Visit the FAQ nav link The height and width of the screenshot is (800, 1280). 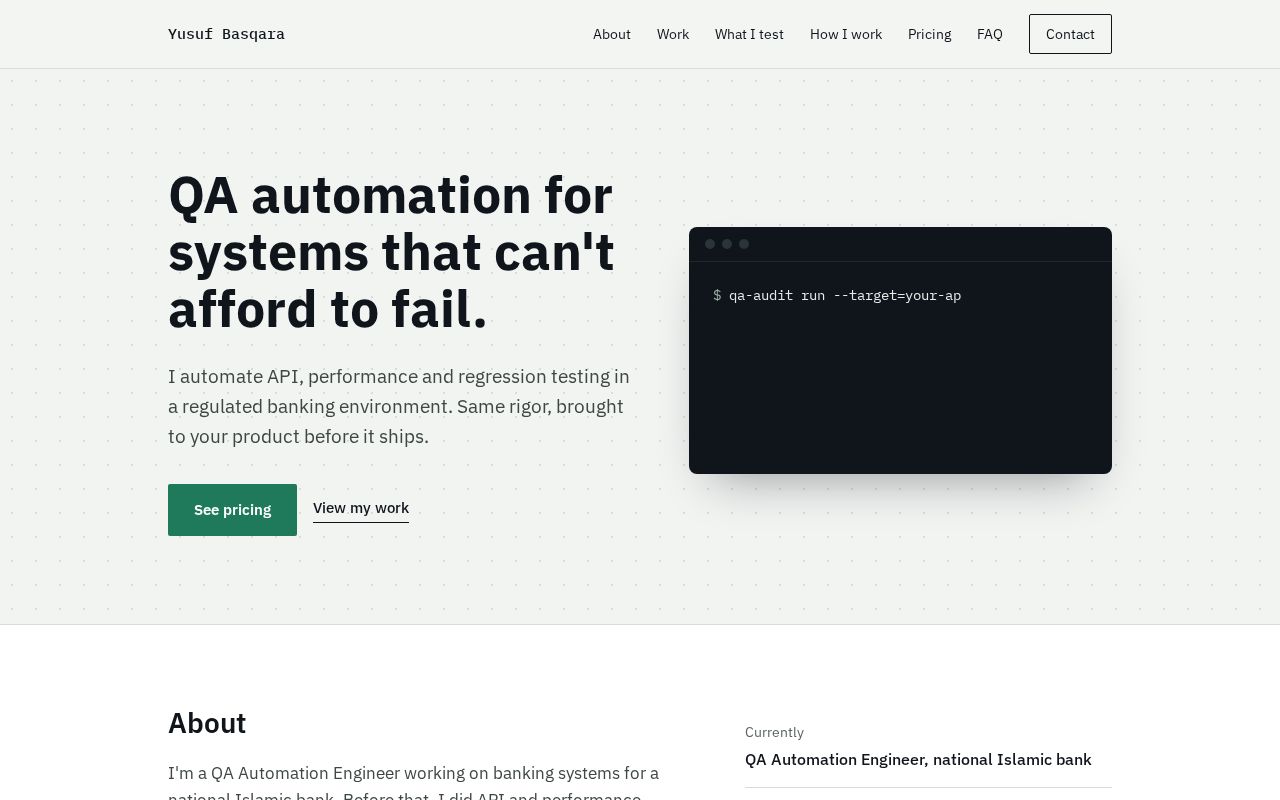click(x=990, y=34)
